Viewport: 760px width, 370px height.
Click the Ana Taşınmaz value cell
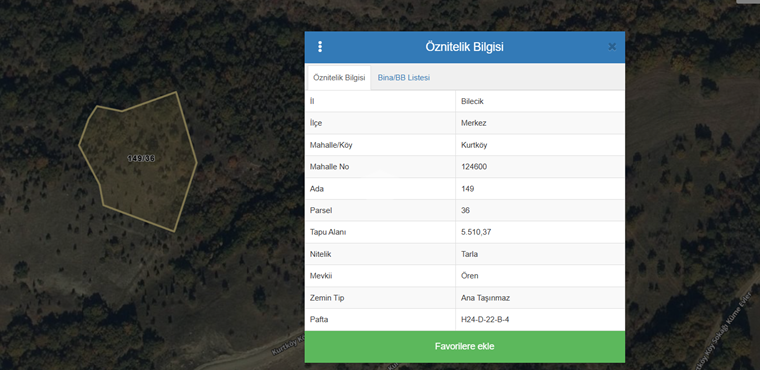(x=540, y=298)
